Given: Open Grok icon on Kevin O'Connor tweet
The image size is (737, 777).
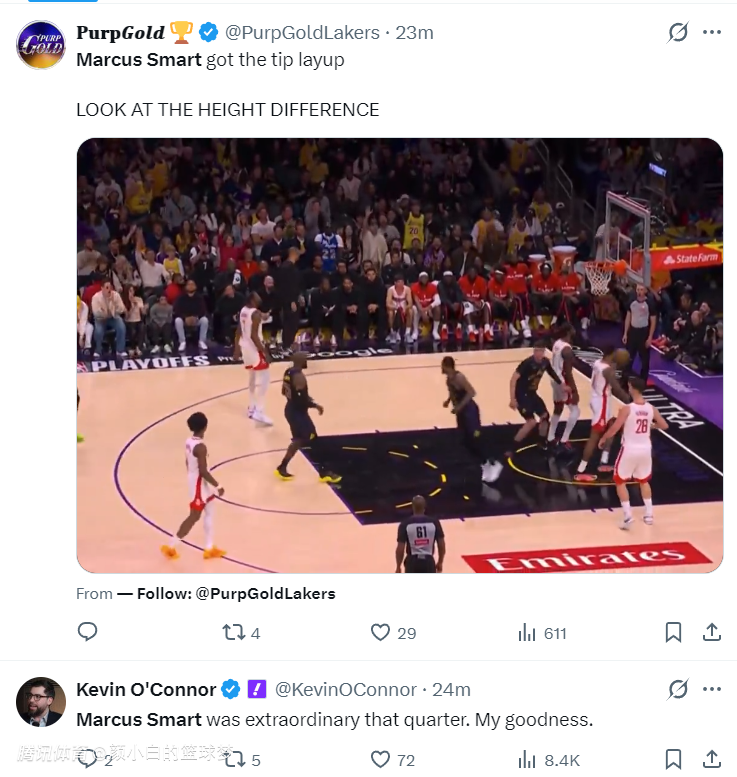Looking at the screenshot, I should pyautogui.click(x=678, y=689).
